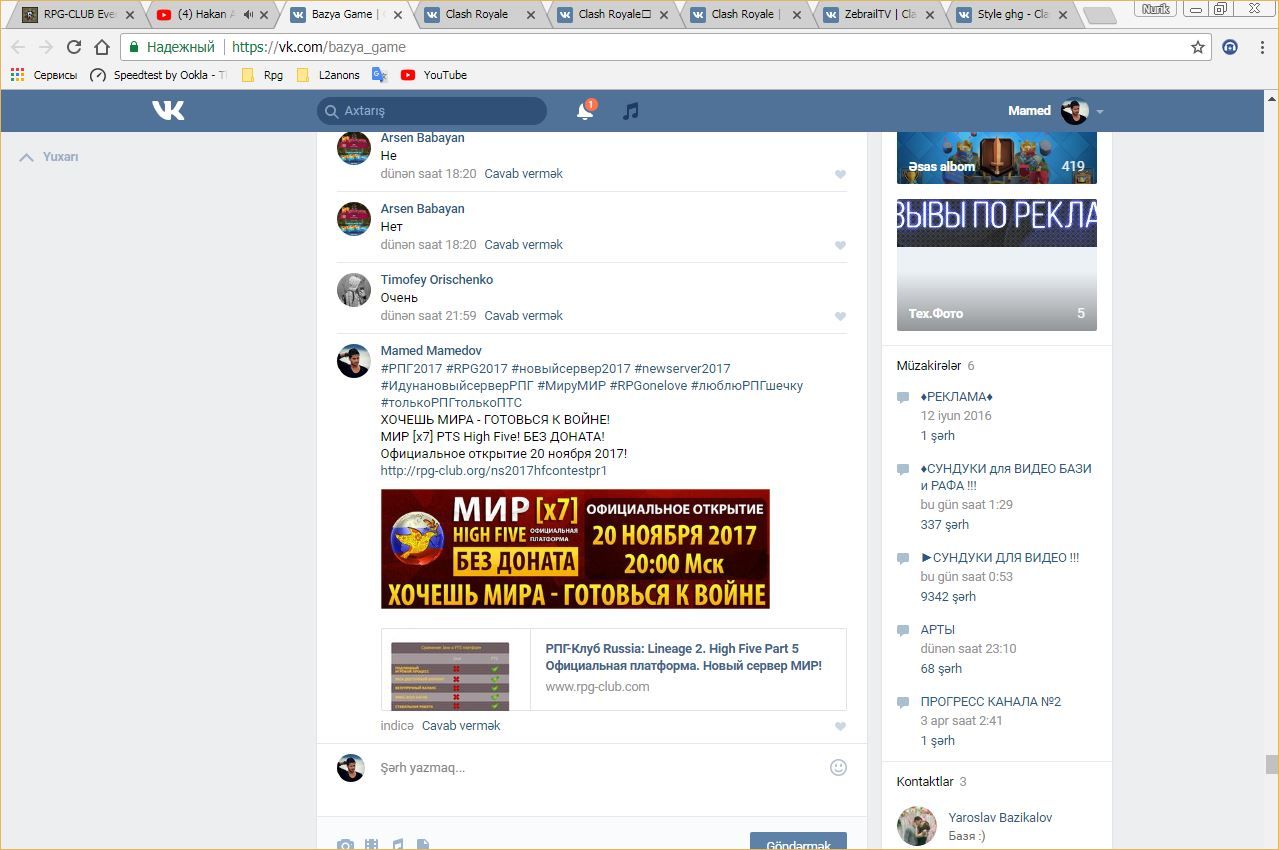Open СУНДУКИ ДЛЯ ВИДЕО discussion with 9342 comments
1279x850 pixels.
pos(1000,557)
